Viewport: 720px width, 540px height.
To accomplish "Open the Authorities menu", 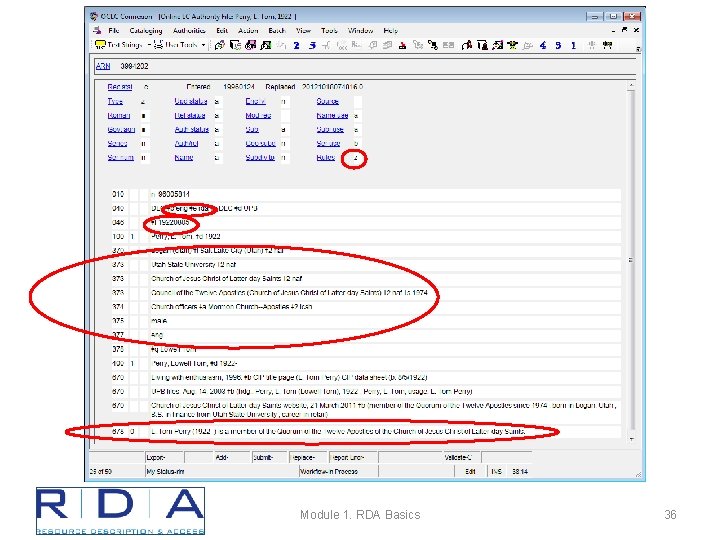I will click(x=189, y=30).
